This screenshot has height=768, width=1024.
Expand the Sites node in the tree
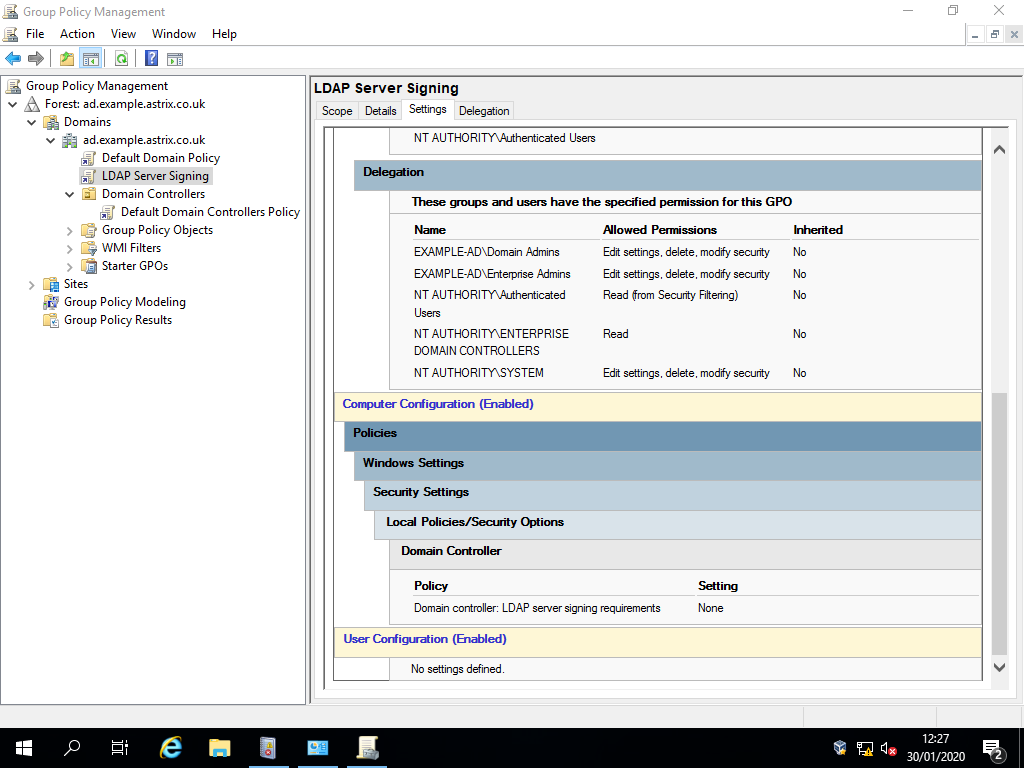pos(31,283)
